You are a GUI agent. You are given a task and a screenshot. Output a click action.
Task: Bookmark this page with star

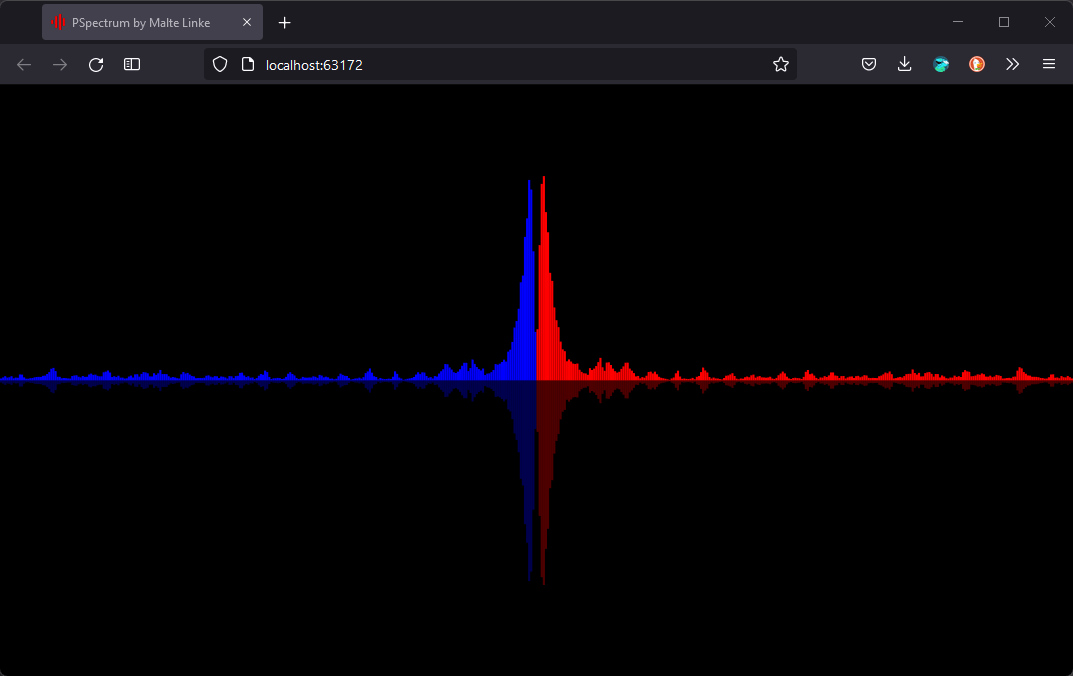coord(781,64)
